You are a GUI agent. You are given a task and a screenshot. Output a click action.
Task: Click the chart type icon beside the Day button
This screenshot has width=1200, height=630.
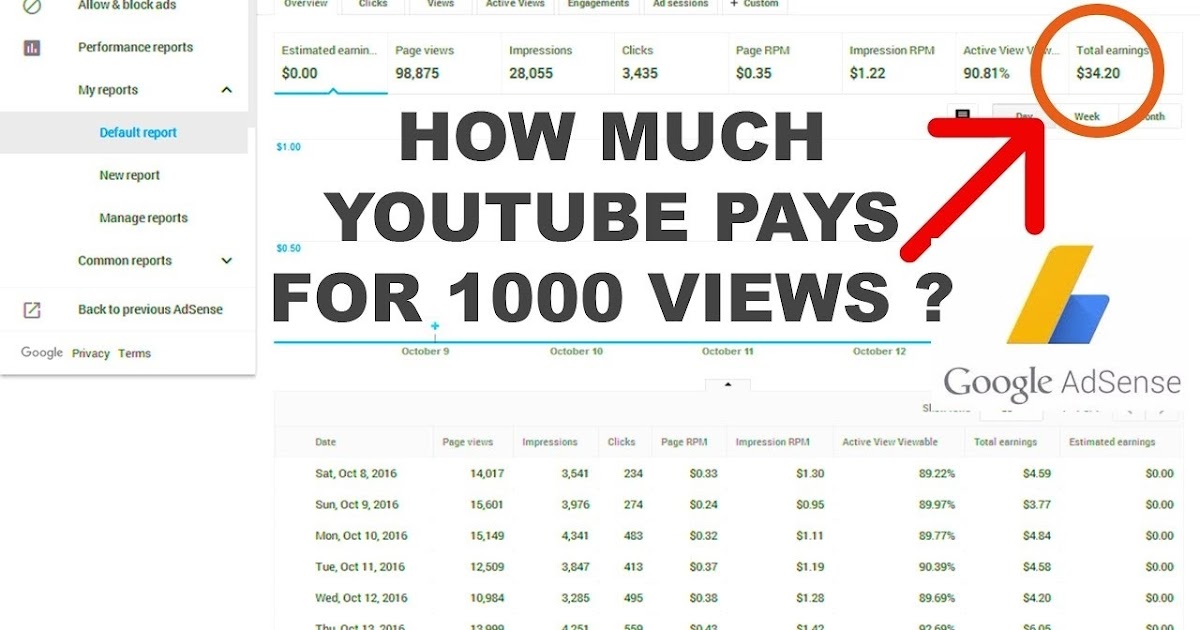click(x=962, y=116)
